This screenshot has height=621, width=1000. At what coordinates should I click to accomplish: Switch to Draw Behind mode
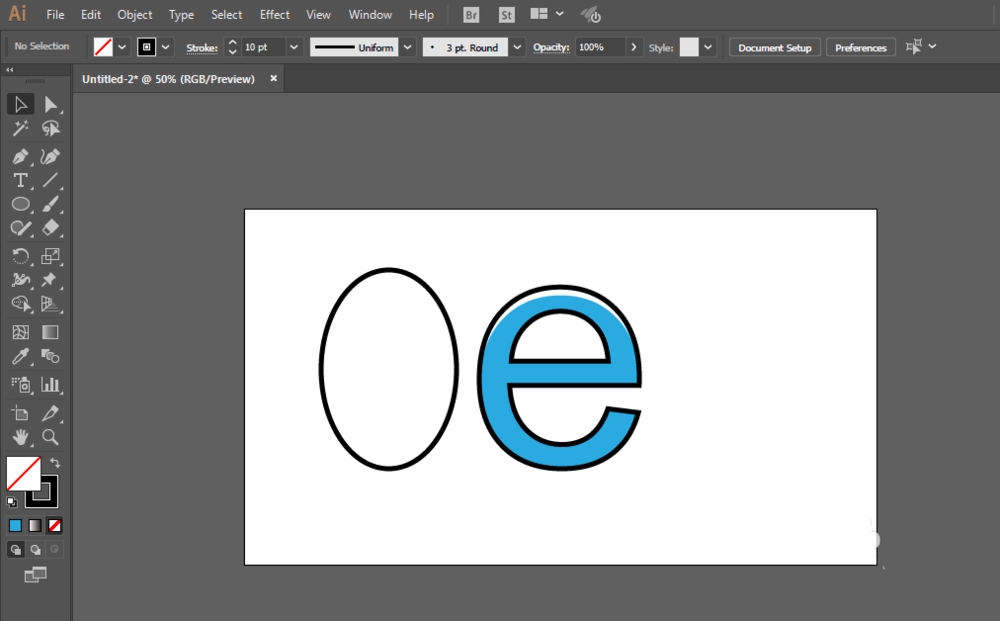pyautogui.click(x=35, y=549)
